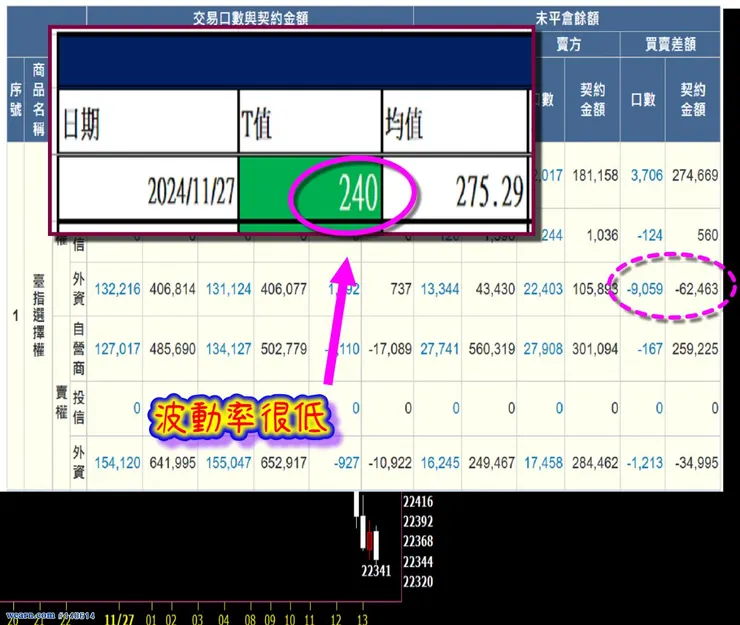Click the 交易口數與契約金額 header
Screen dimensions: 740x625
point(250,18)
